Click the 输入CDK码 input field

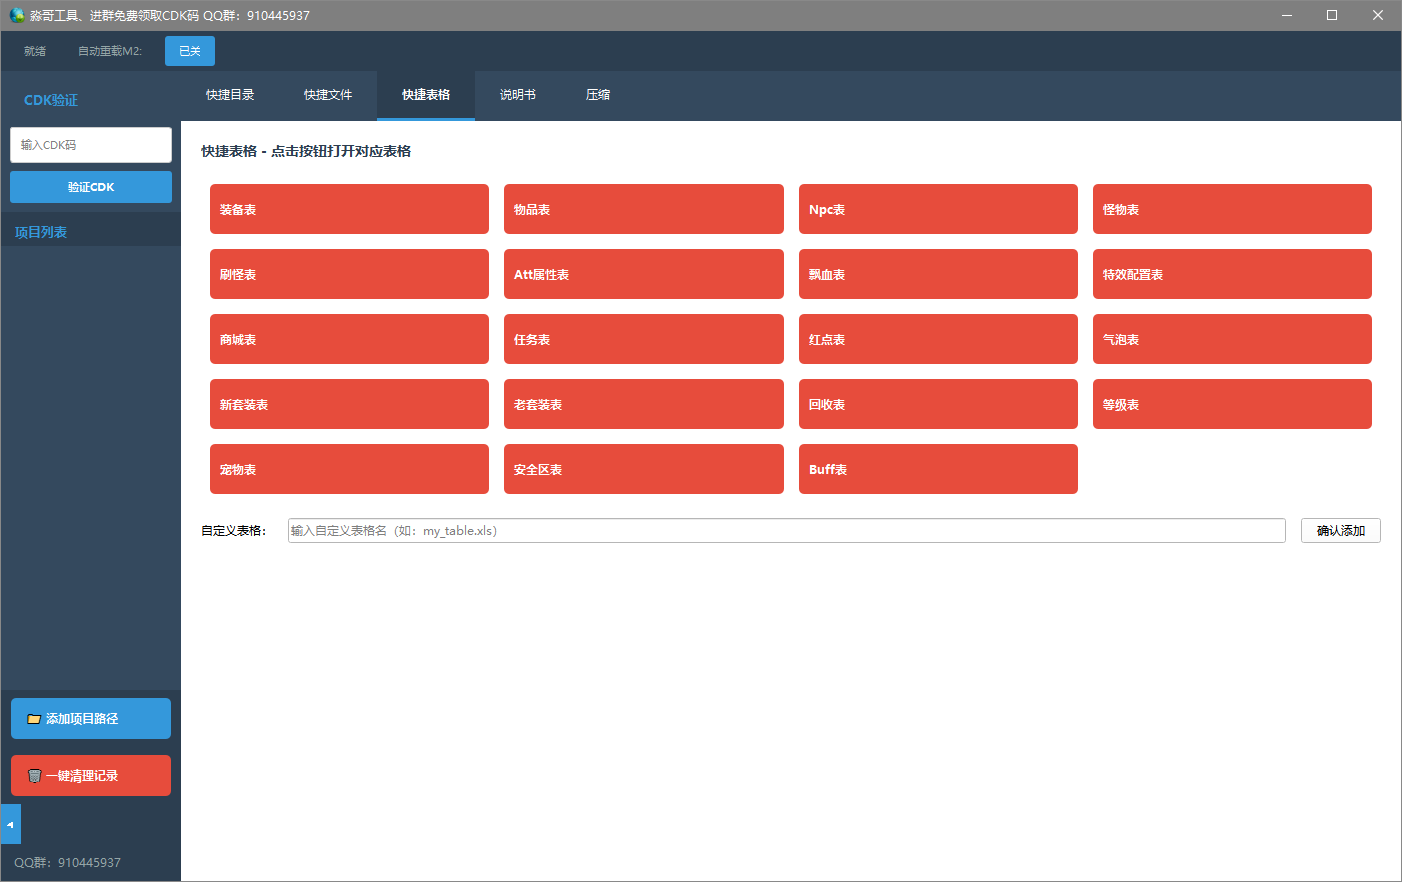click(90, 145)
